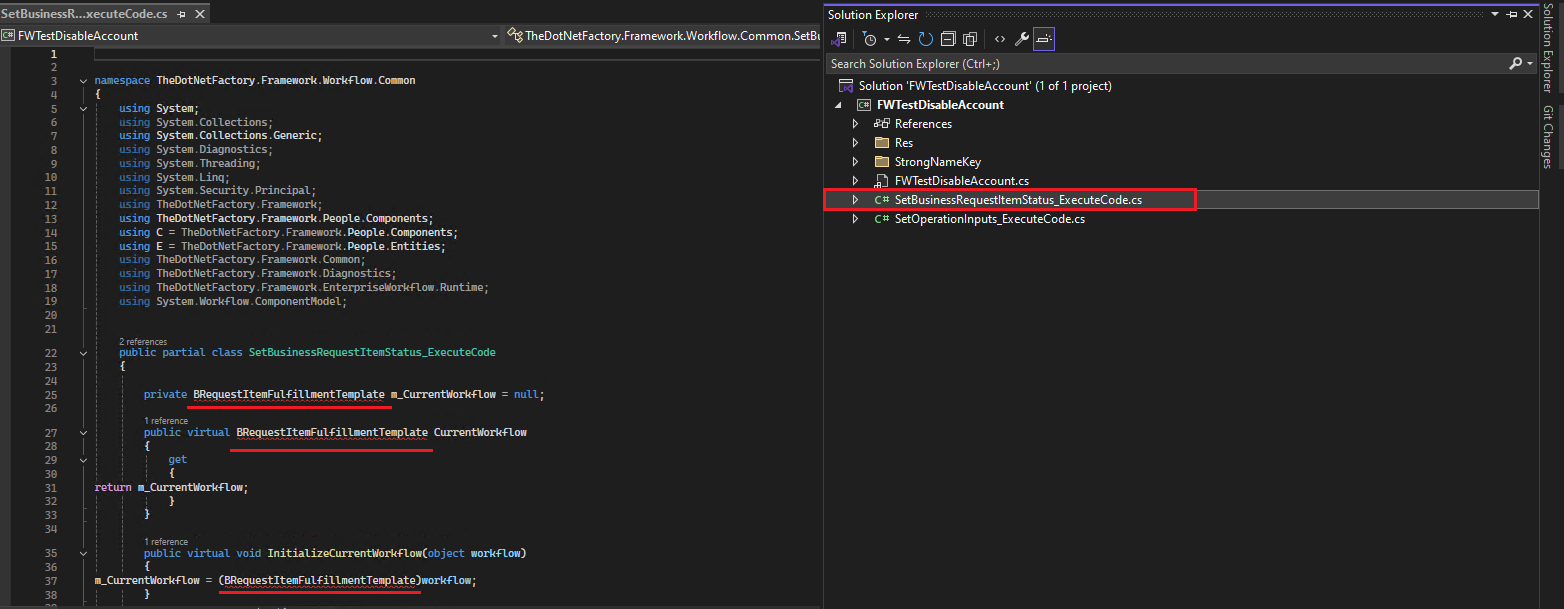Click the solution icon beside Solution 'FWTestDisableAccount'
The image size is (1564, 609).
(x=846, y=86)
